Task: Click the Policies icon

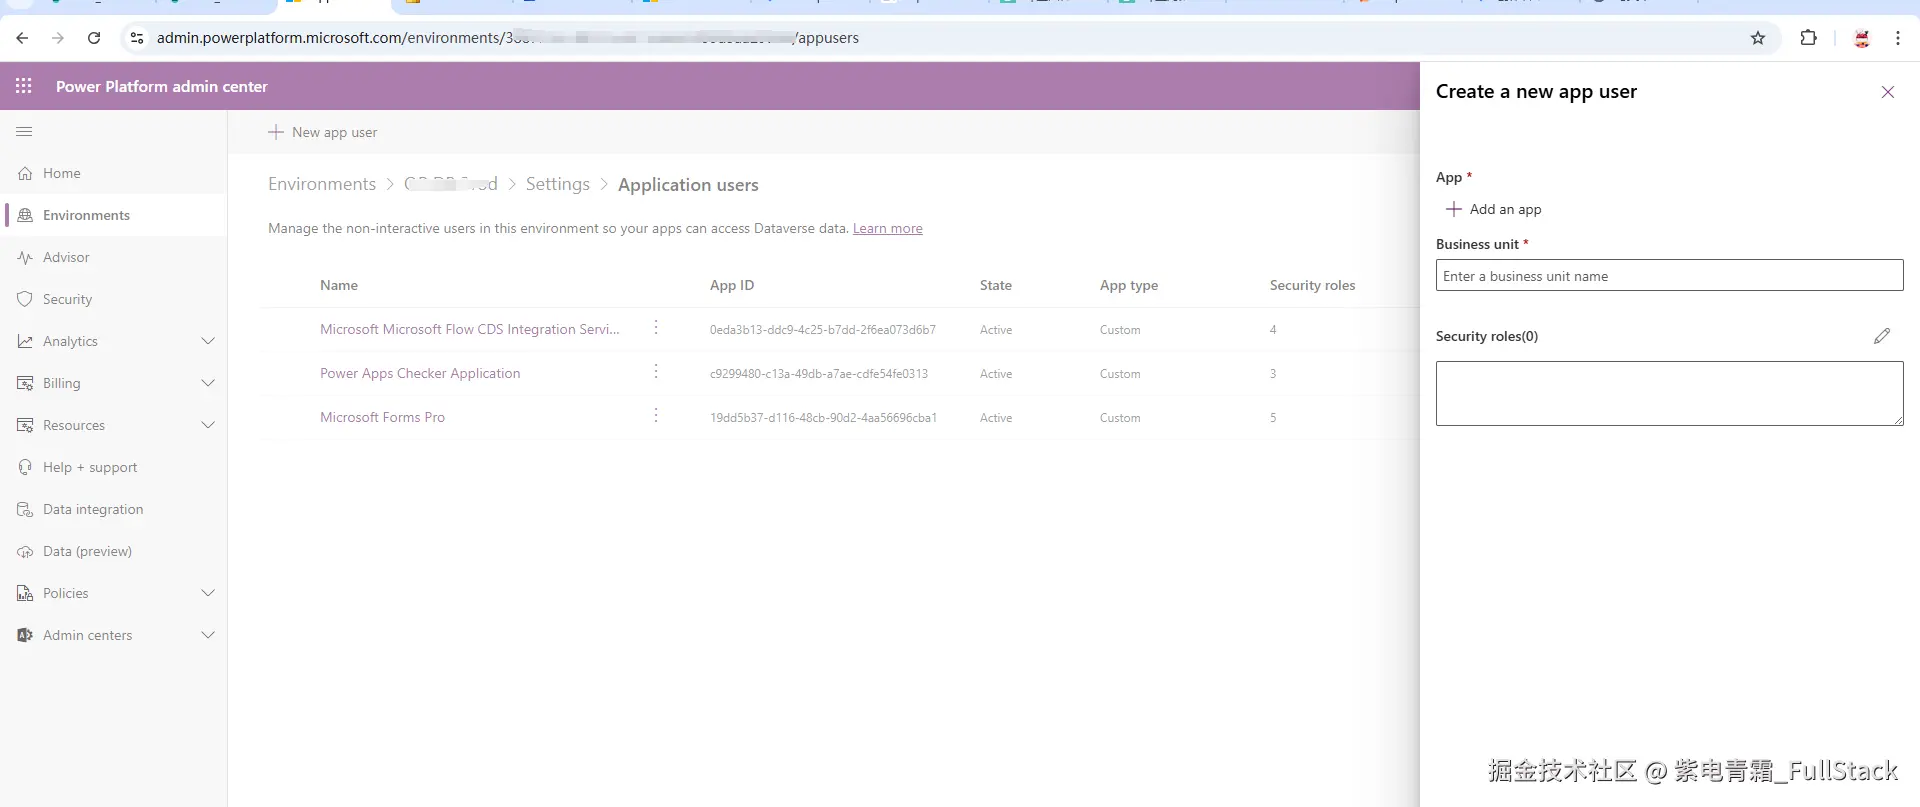Action: point(25,593)
